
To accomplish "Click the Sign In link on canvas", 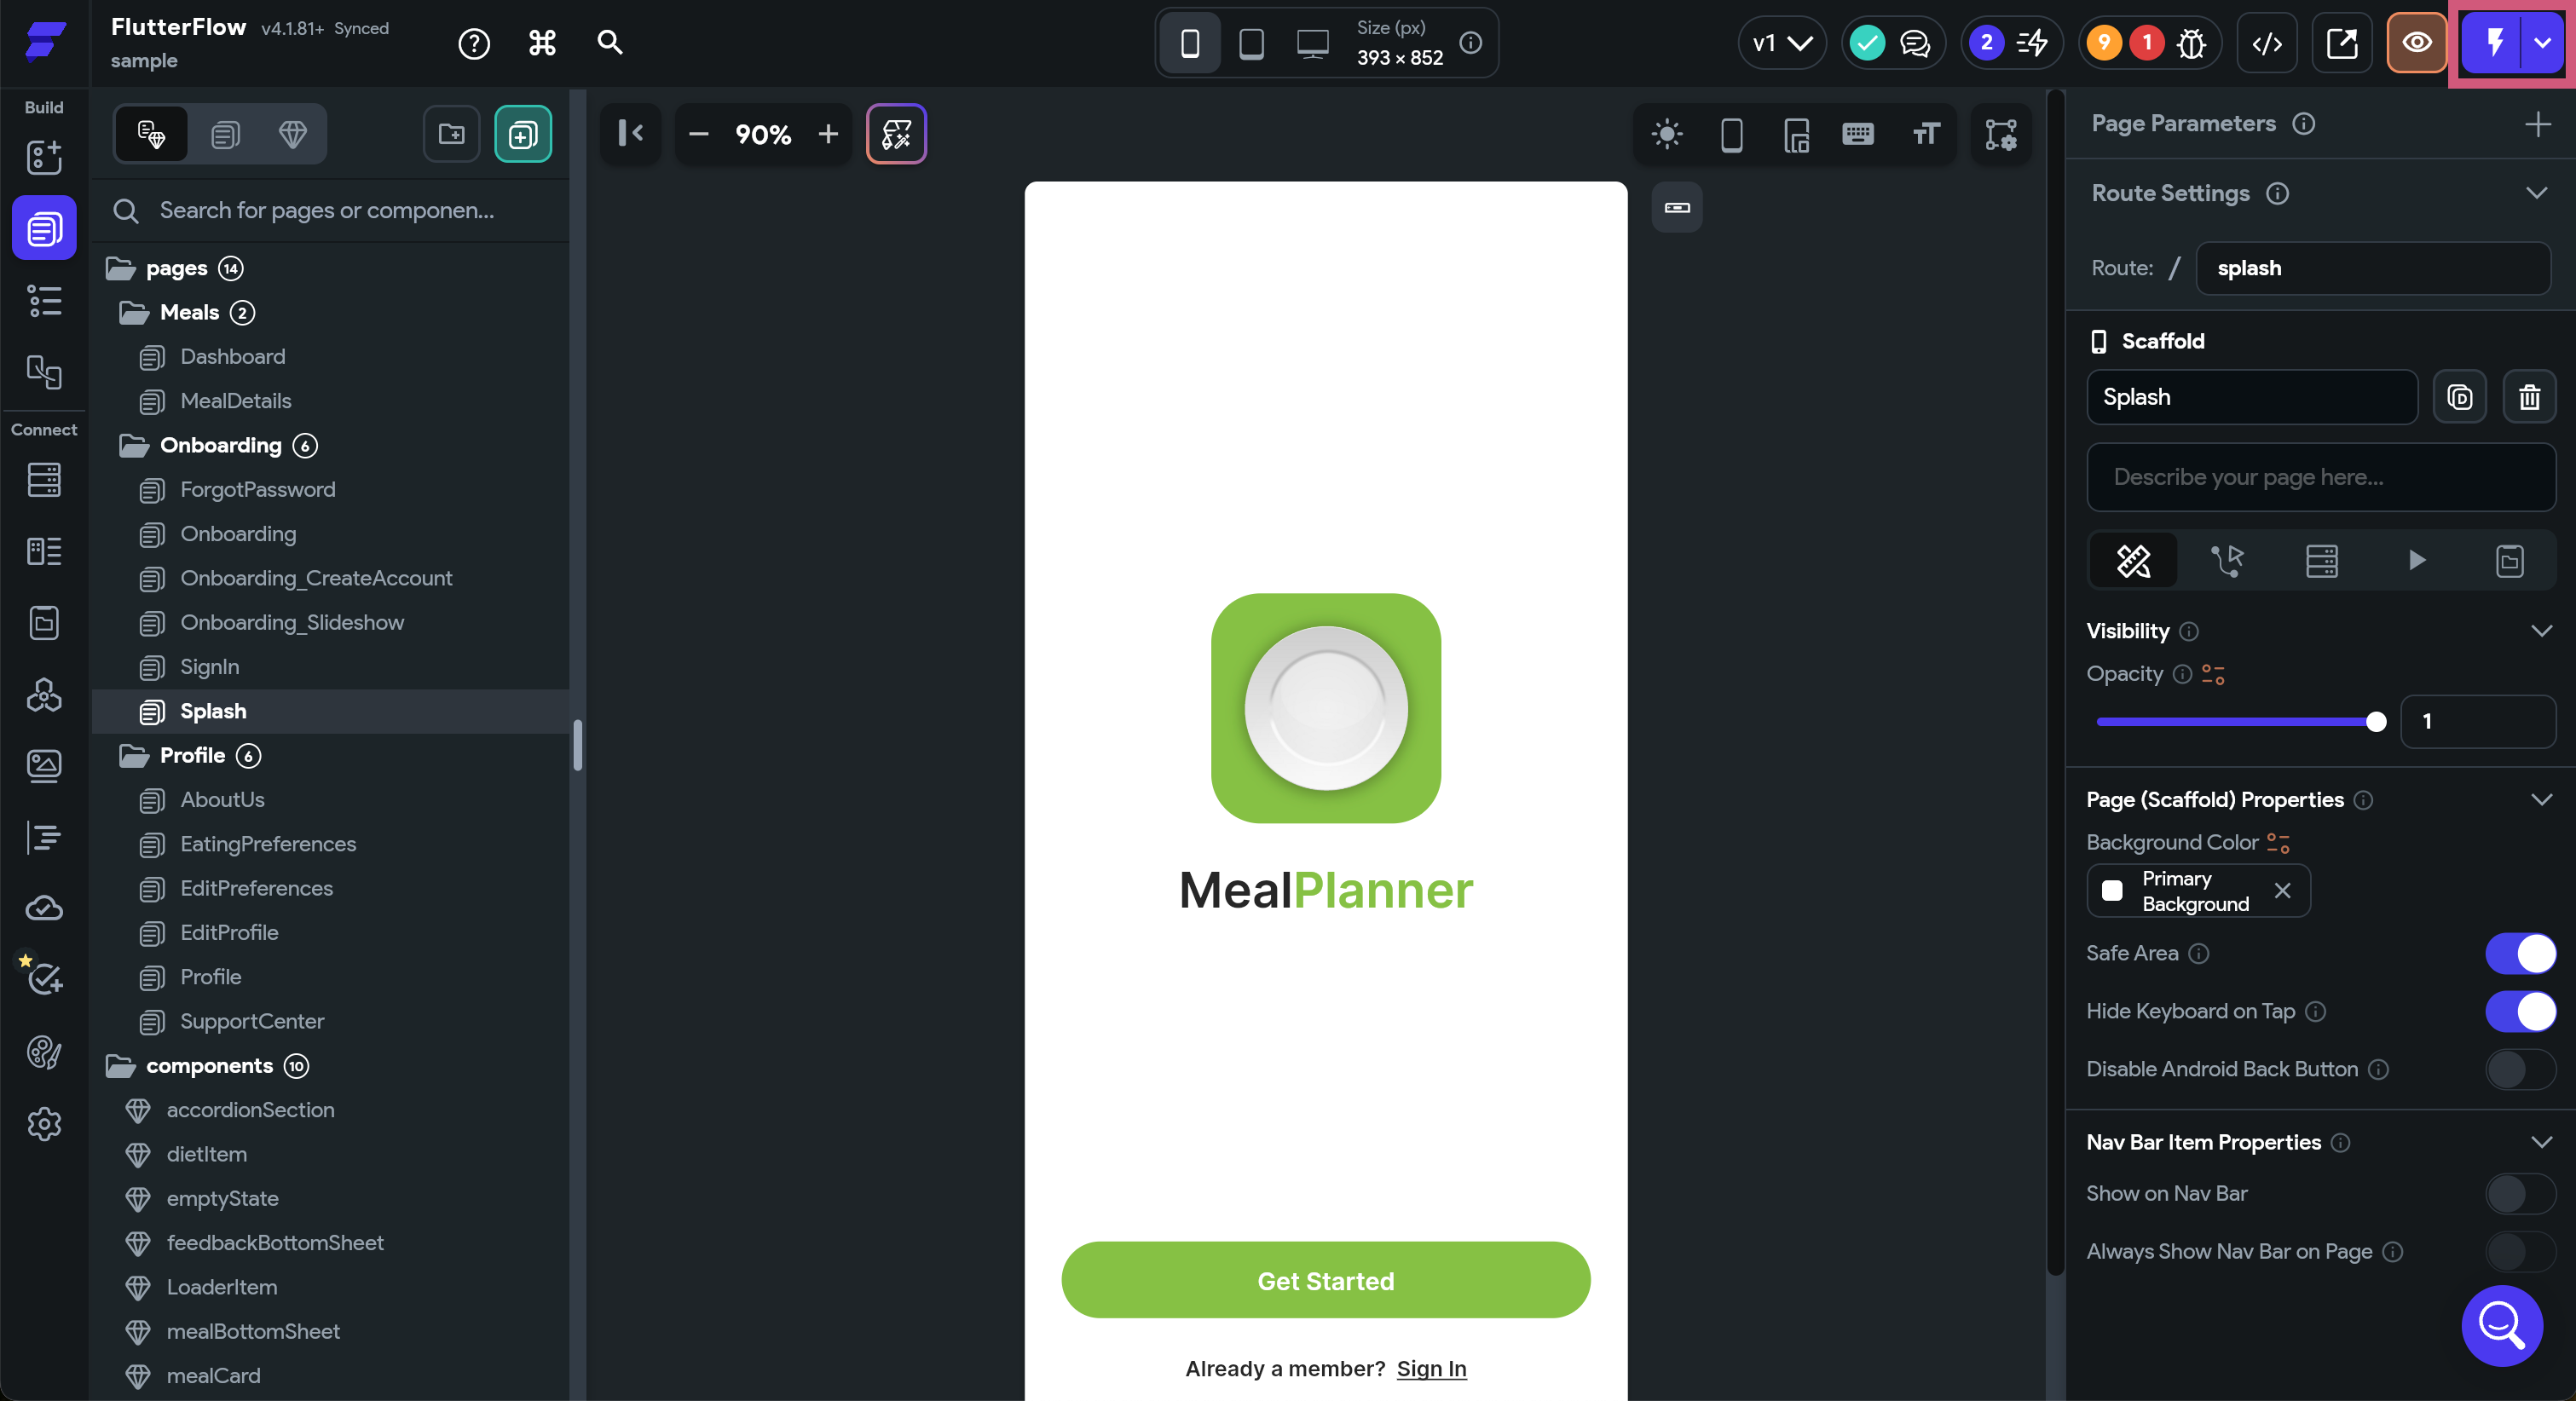I will pyautogui.click(x=1431, y=1369).
